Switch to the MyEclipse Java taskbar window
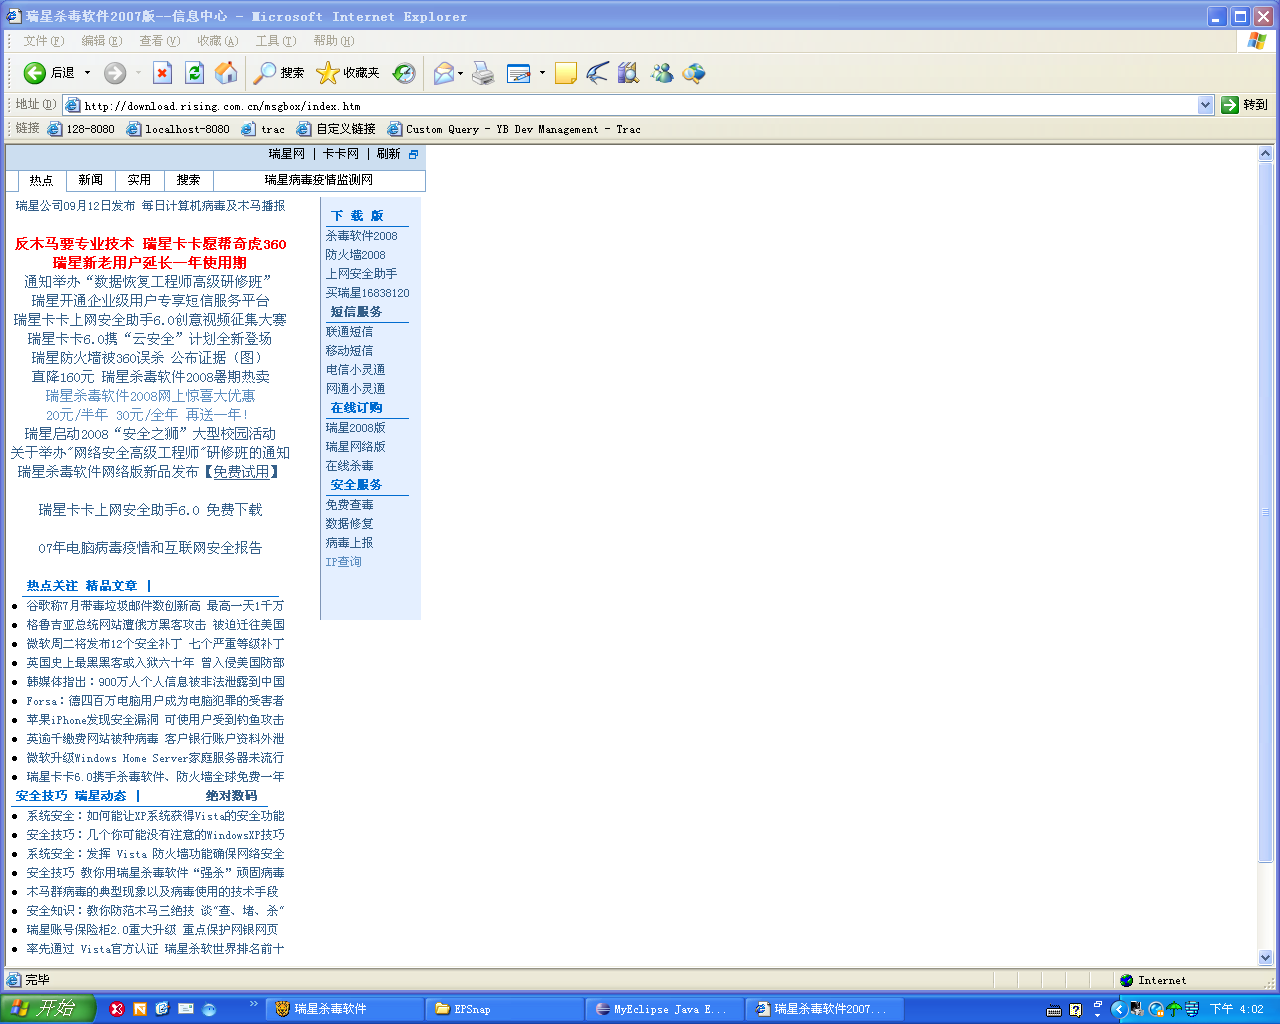This screenshot has width=1280, height=1024. (665, 1009)
